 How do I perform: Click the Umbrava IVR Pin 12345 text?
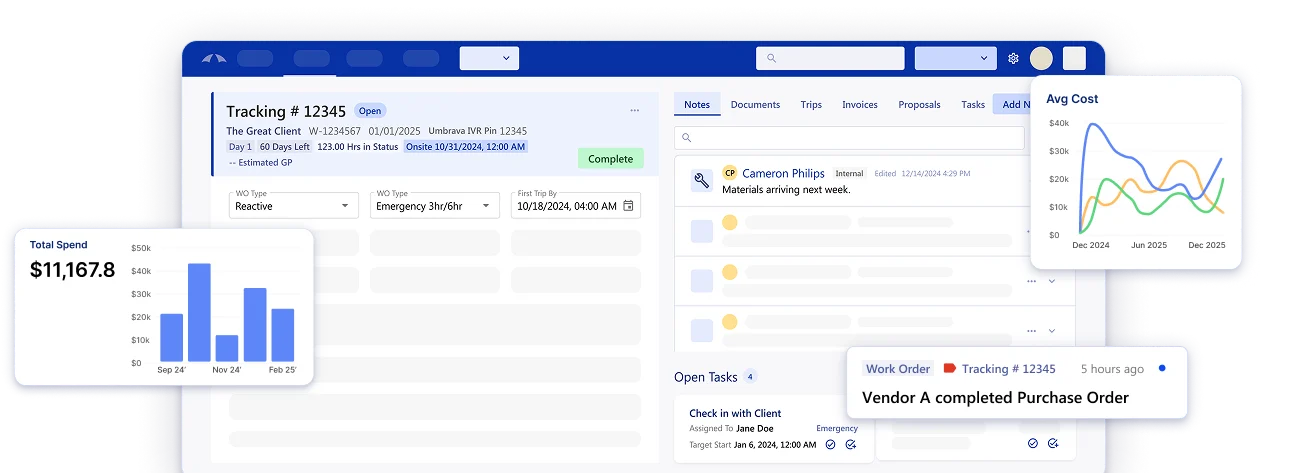[x=477, y=131]
